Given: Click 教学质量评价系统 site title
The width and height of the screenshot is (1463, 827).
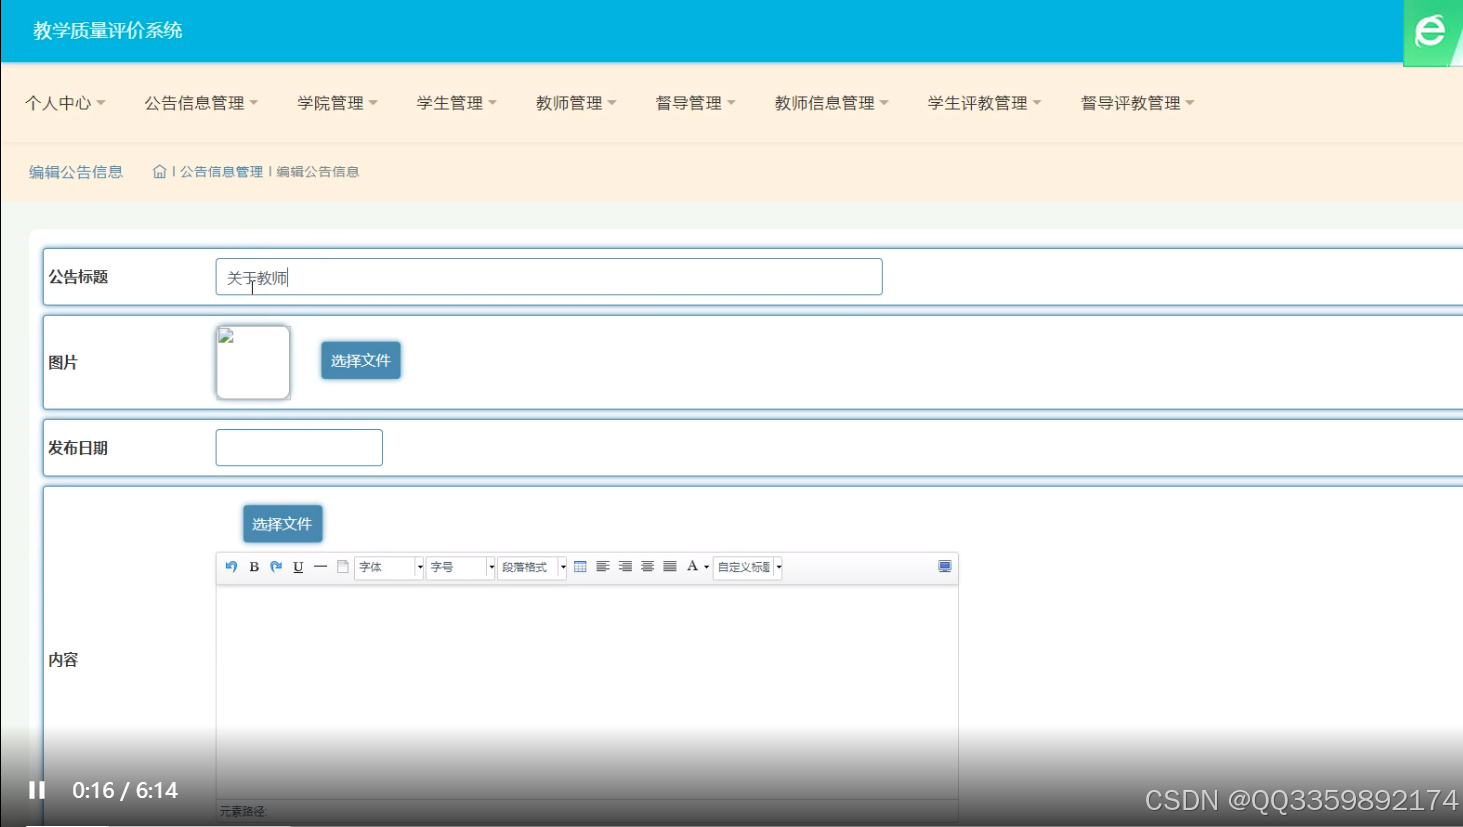Looking at the screenshot, I should point(108,31).
